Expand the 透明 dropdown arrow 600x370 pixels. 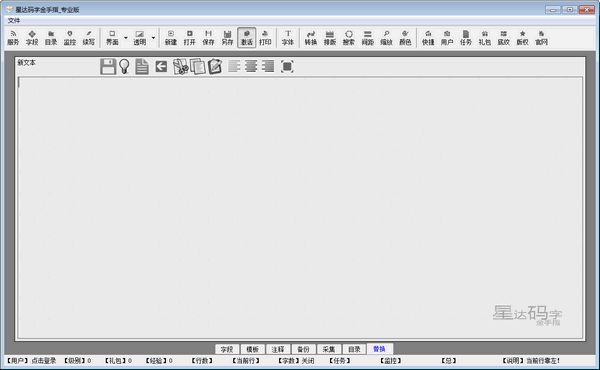pyautogui.click(x=153, y=37)
